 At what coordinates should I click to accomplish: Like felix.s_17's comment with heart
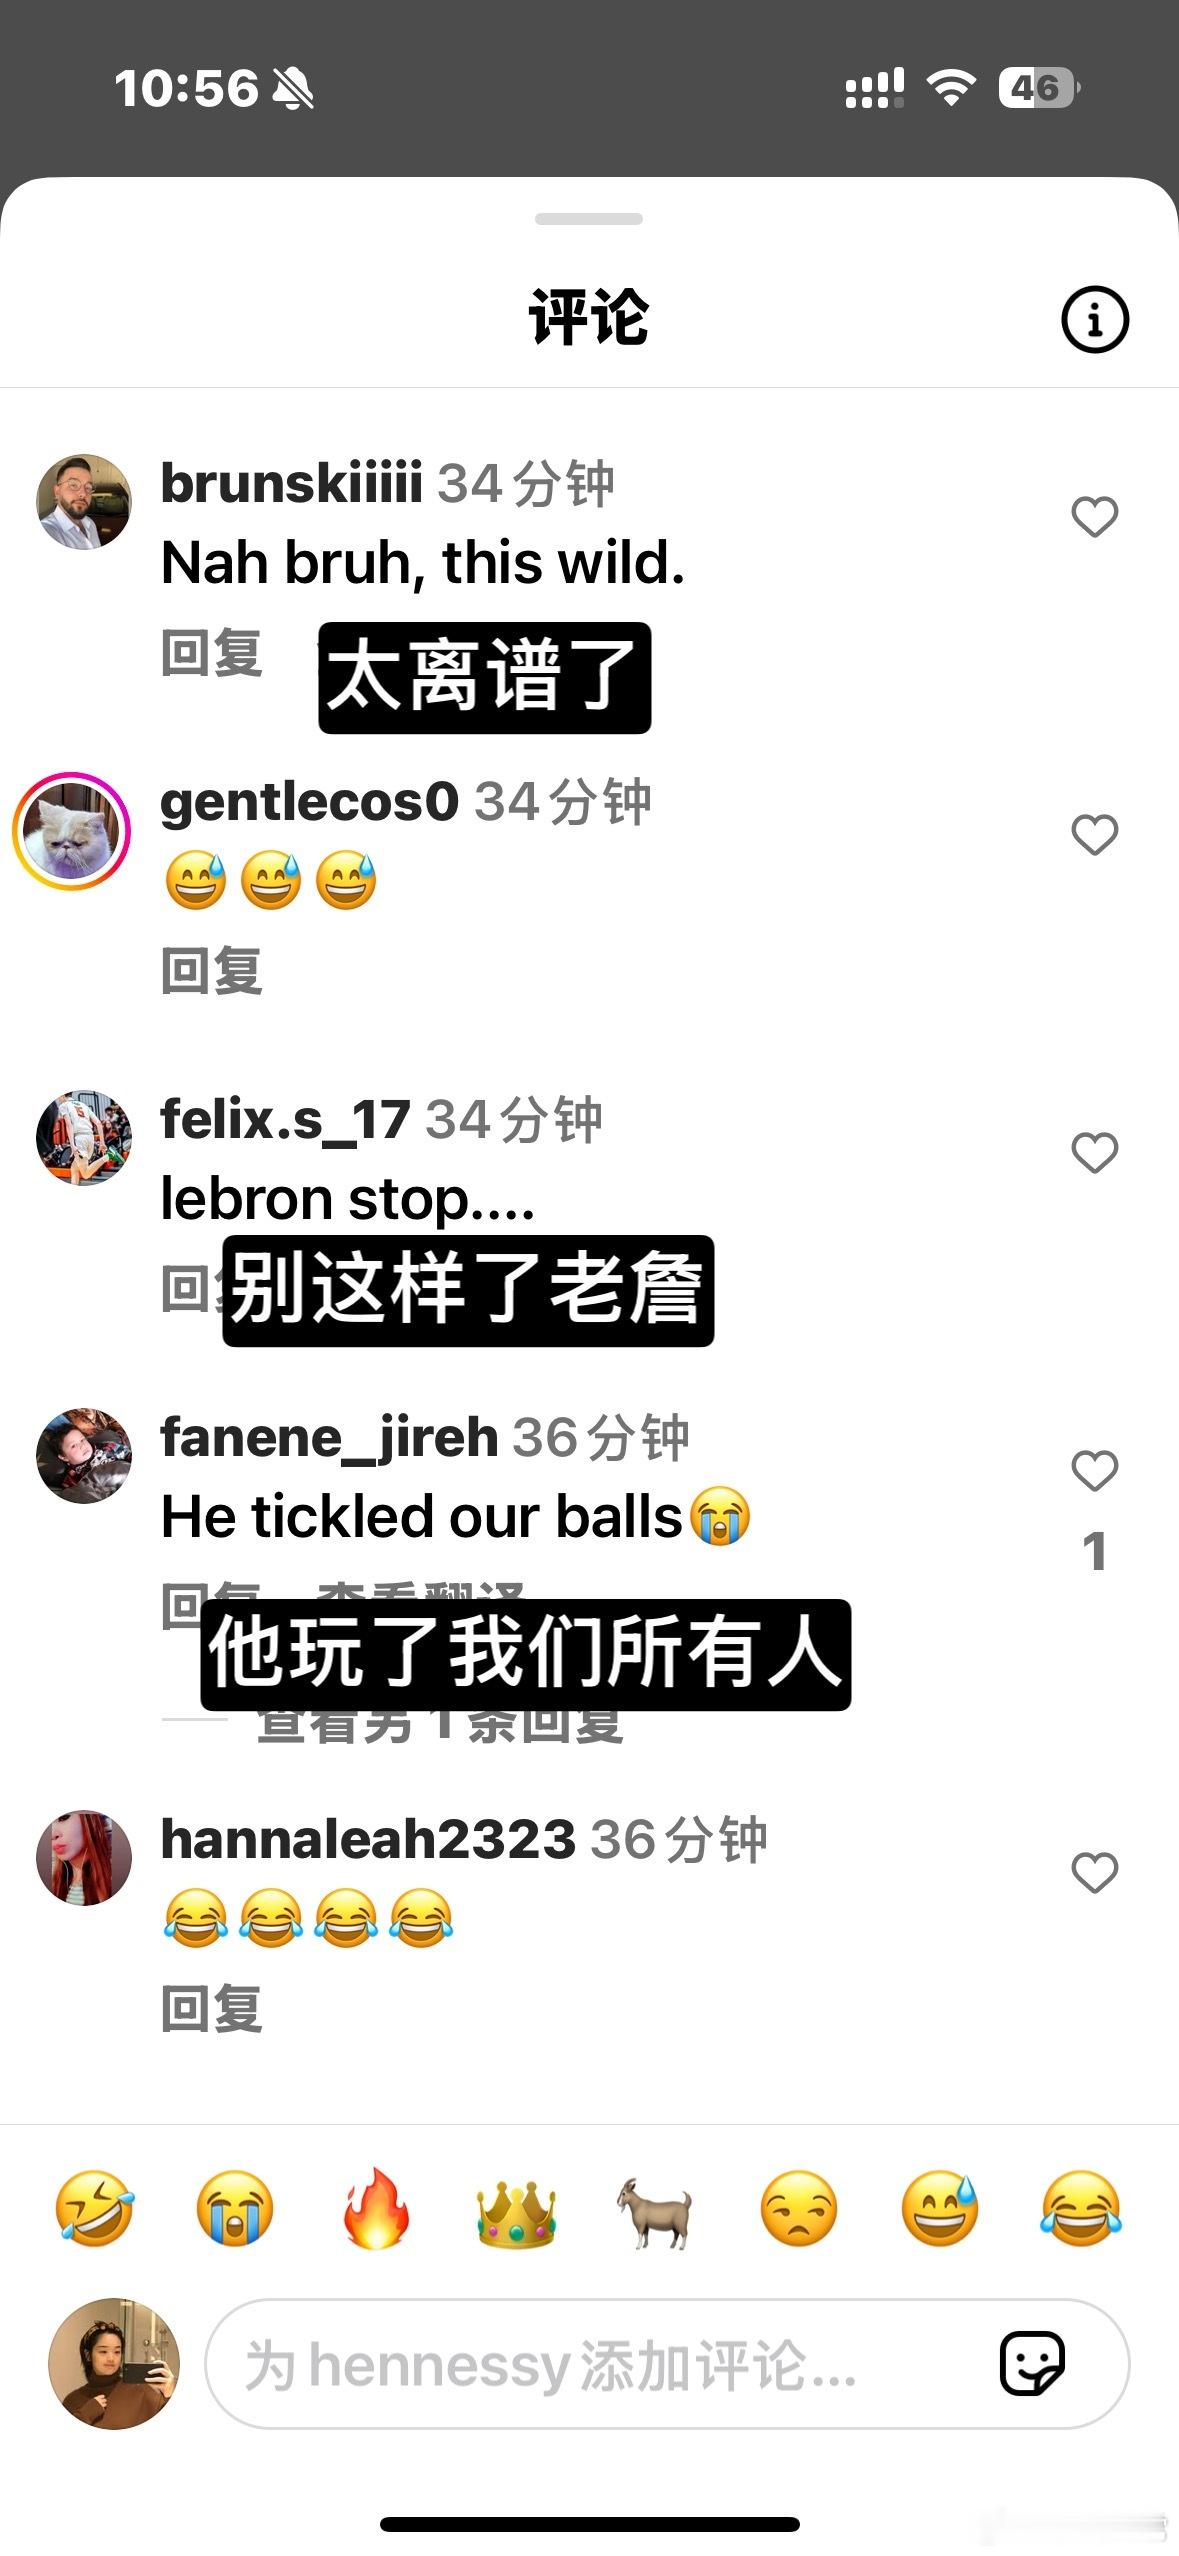coord(1094,1153)
